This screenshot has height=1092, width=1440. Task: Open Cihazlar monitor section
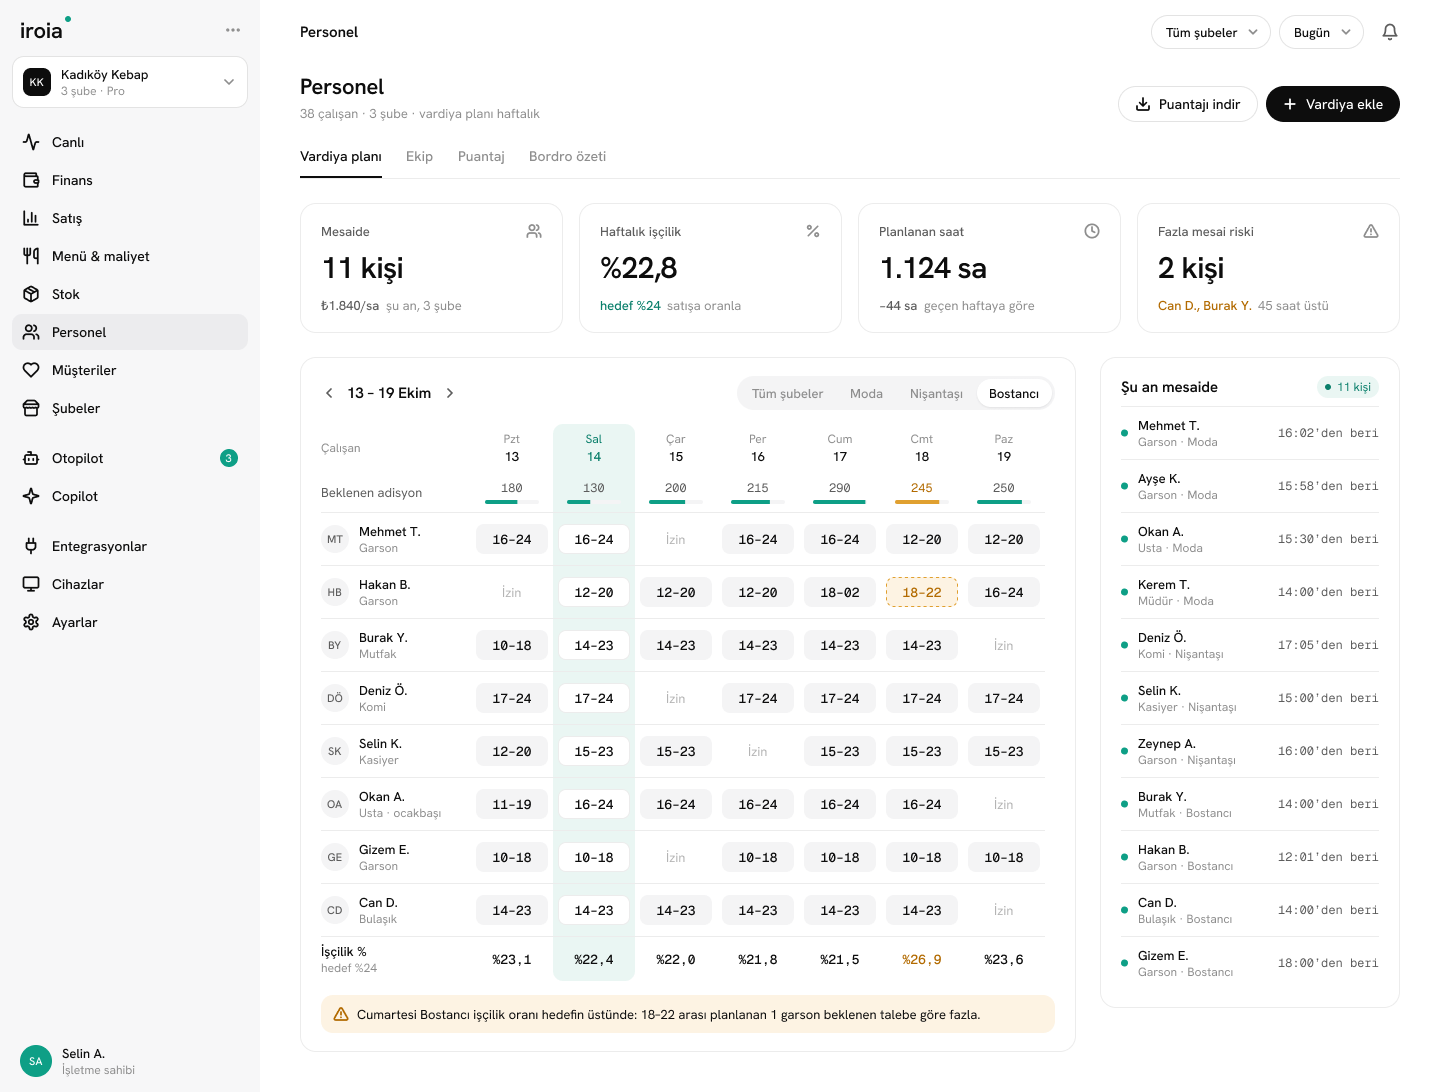coord(130,584)
